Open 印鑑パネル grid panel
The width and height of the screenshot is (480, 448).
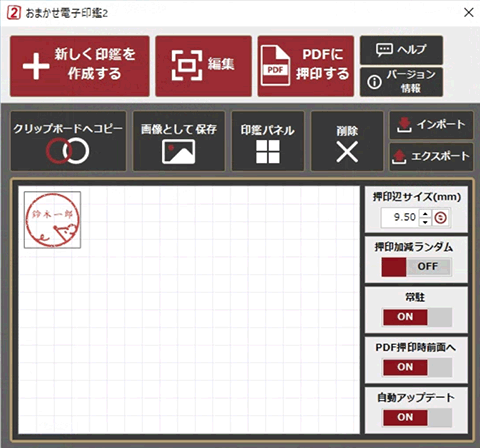click(x=268, y=141)
